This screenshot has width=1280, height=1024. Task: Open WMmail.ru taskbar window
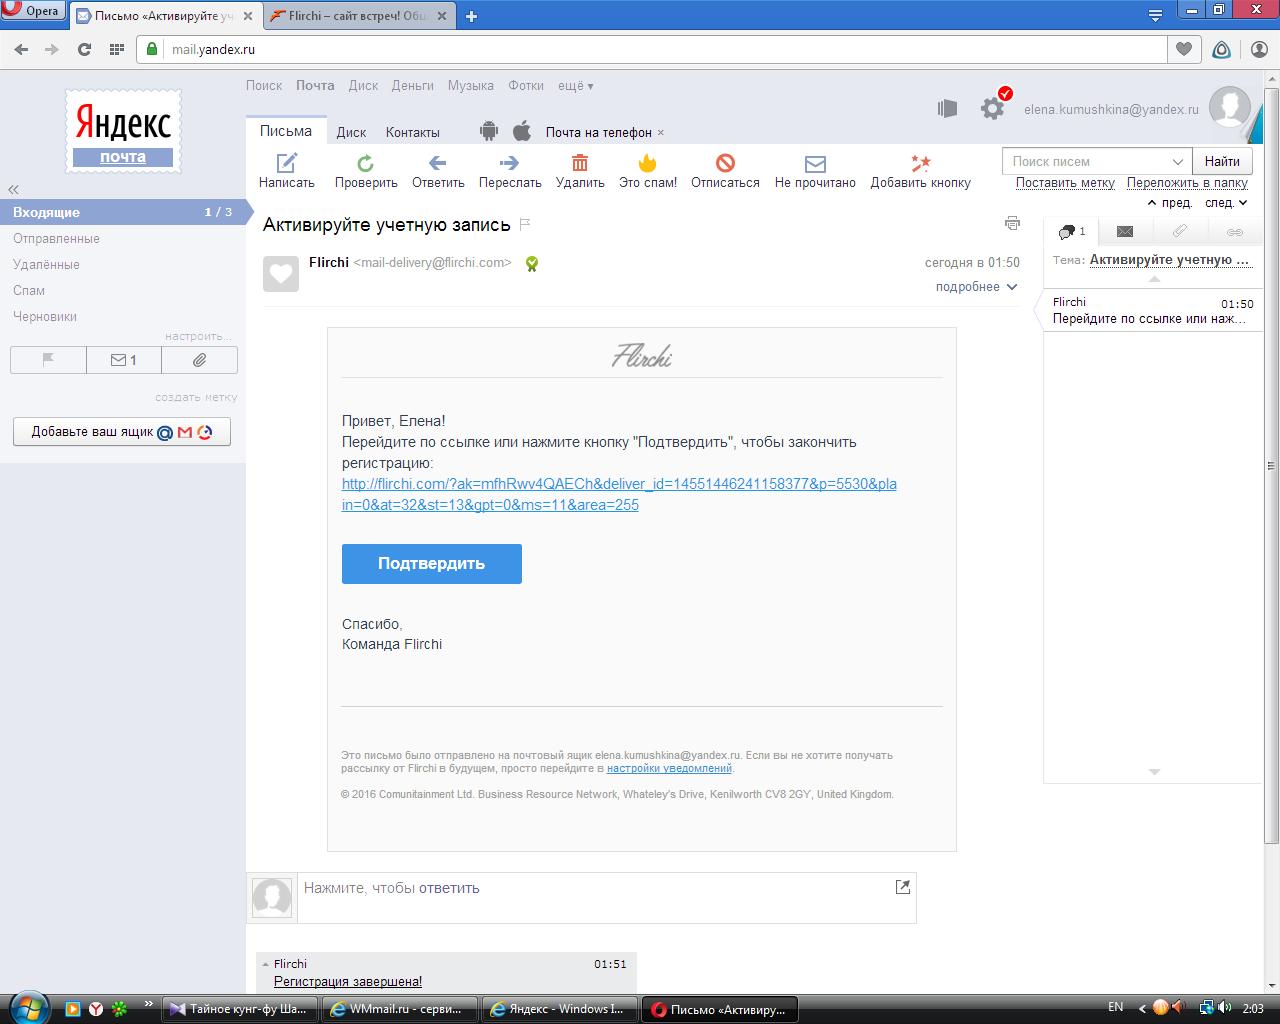[x=399, y=1009]
